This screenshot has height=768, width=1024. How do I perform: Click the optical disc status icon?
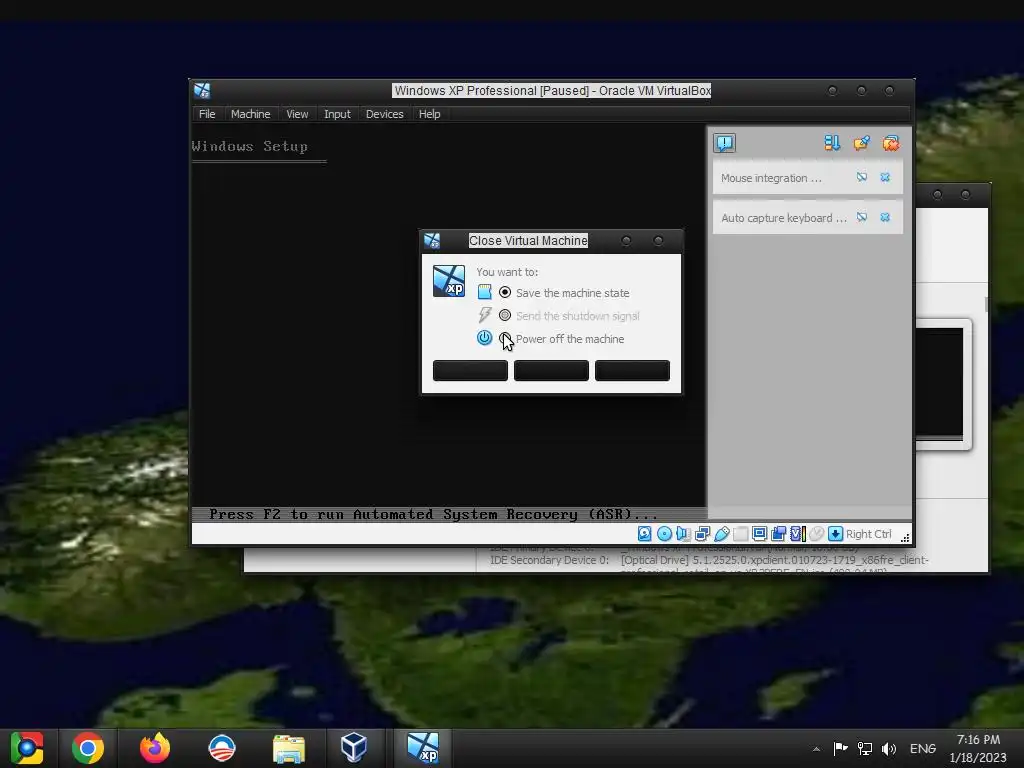[664, 534]
